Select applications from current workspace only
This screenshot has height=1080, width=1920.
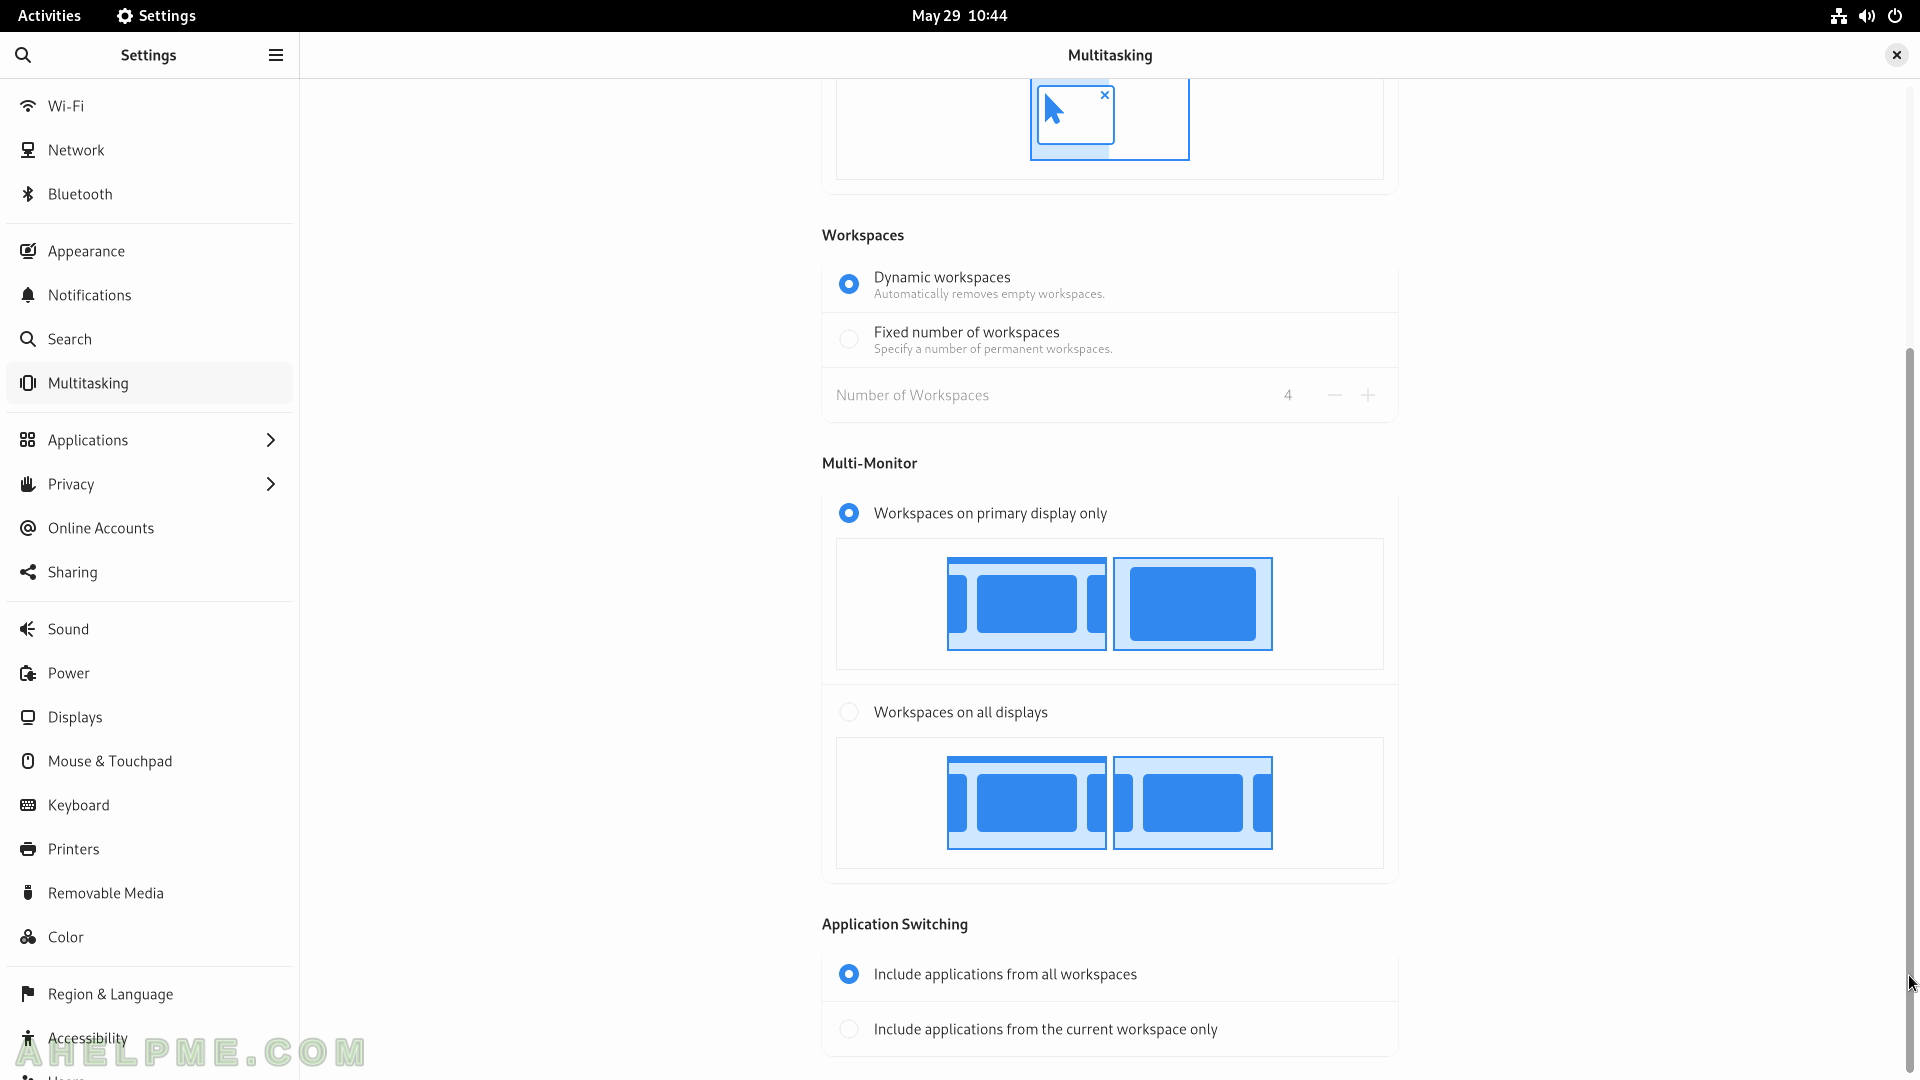pyautogui.click(x=849, y=1029)
